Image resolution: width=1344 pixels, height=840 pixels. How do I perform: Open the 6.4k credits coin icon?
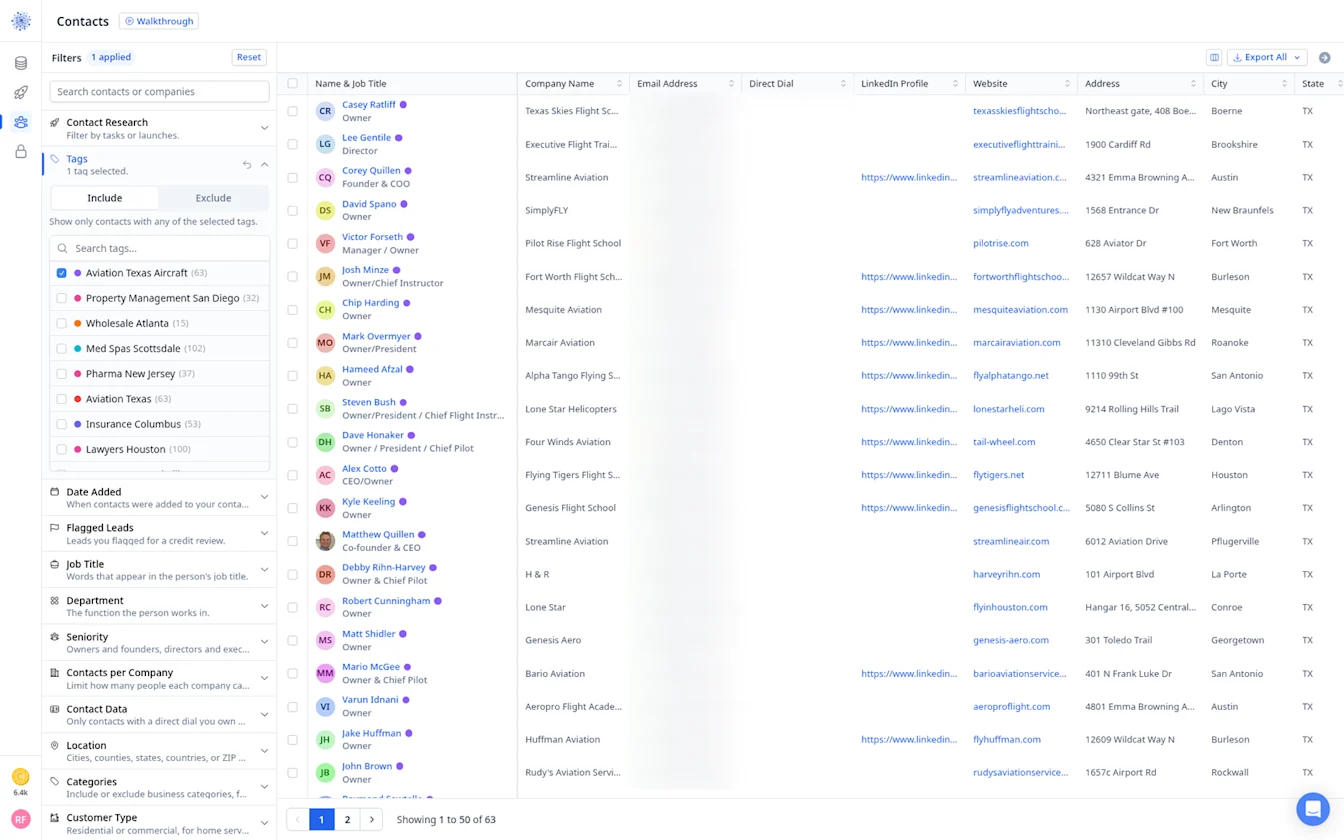pos(21,777)
